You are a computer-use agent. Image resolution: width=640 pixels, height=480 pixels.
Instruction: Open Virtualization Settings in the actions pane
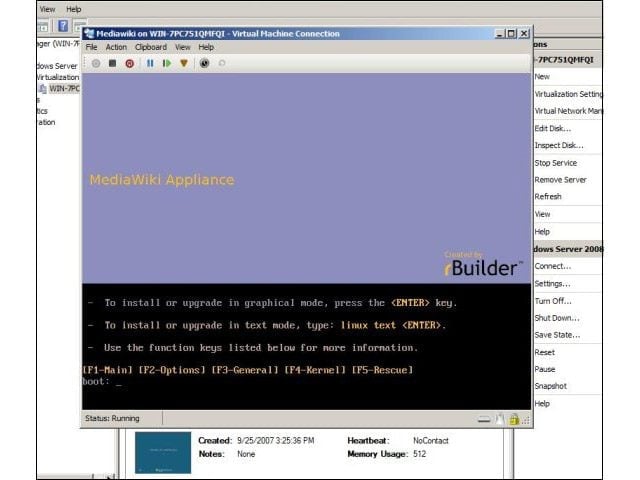pos(568,94)
